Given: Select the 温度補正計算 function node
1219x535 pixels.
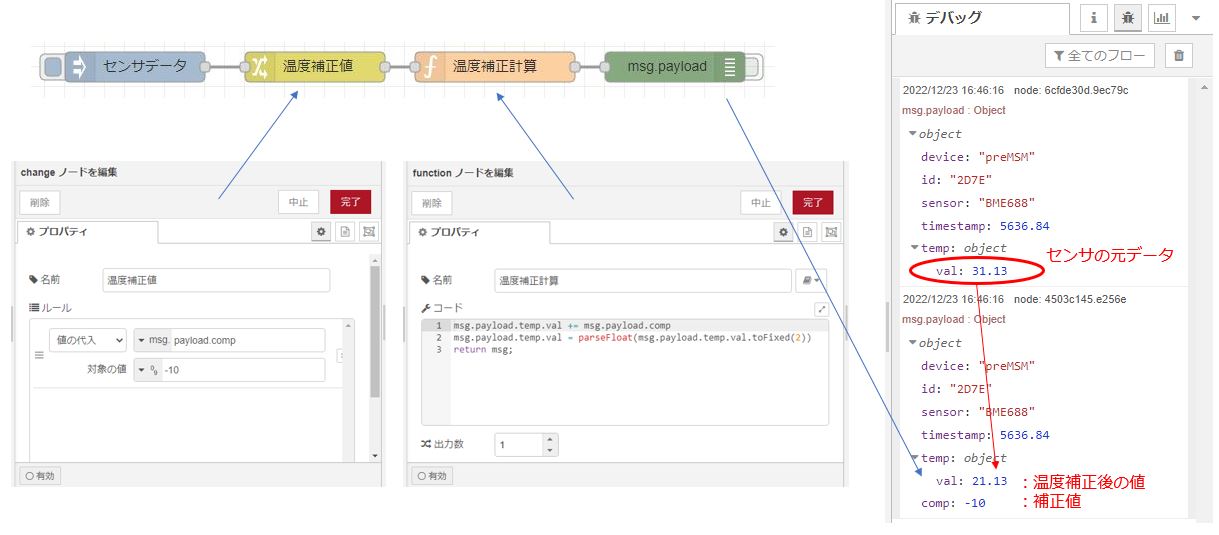Looking at the screenshot, I should coord(495,67).
